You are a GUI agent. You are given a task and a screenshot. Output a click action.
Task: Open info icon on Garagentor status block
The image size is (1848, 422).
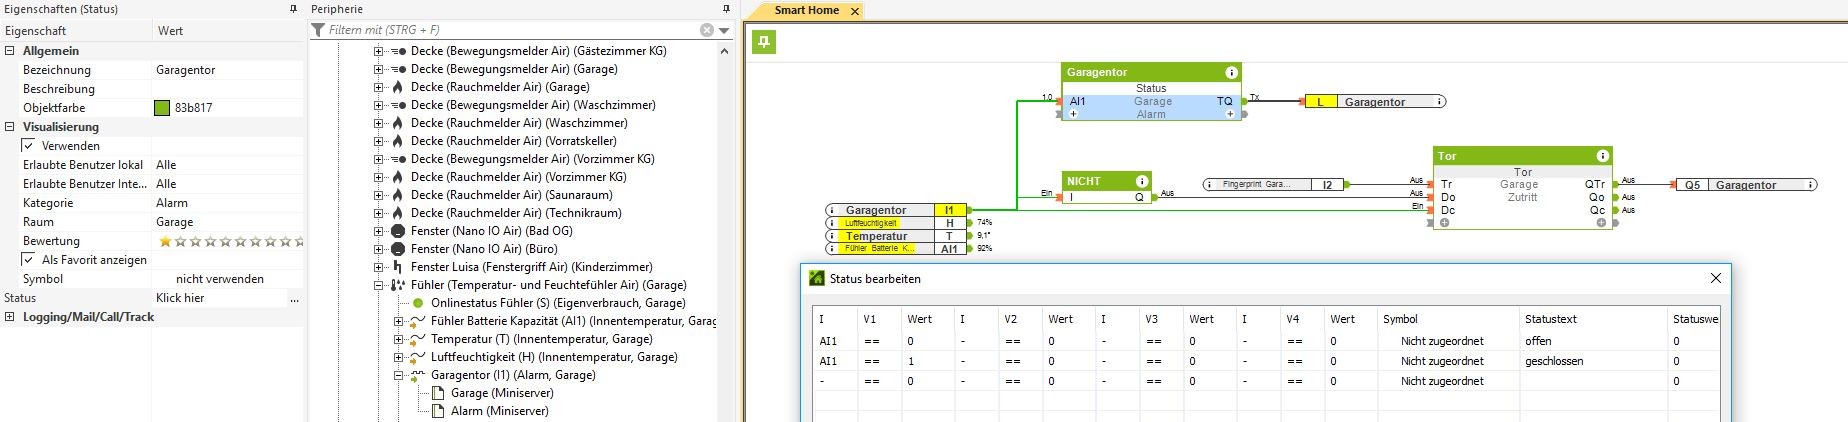(x=1231, y=72)
